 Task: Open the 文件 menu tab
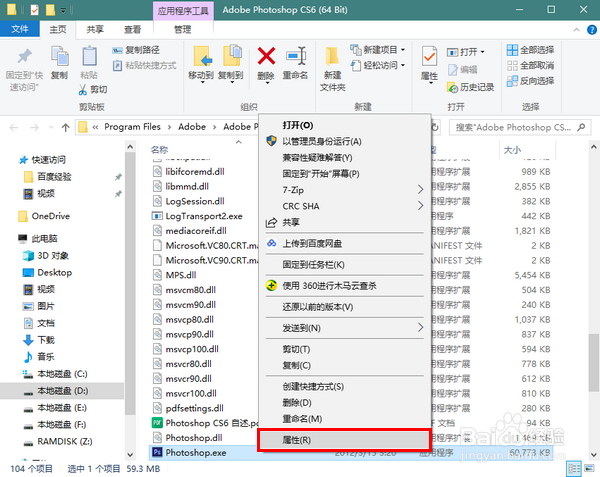[x=20, y=29]
